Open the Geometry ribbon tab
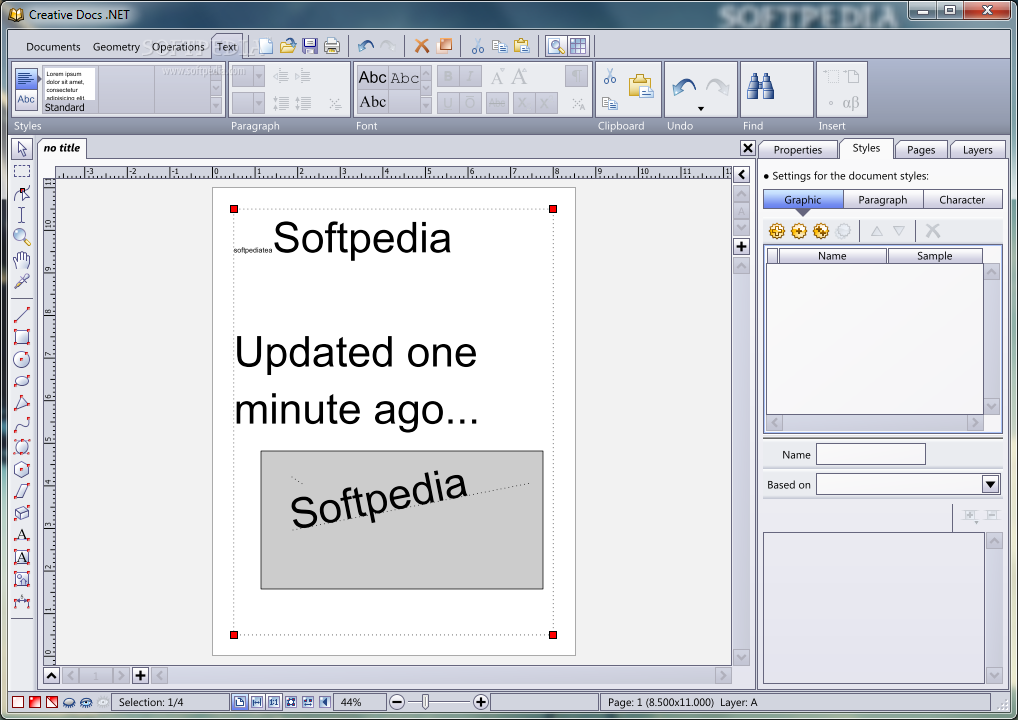The width and height of the screenshot is (1018, 720). [x=116, y=47]
